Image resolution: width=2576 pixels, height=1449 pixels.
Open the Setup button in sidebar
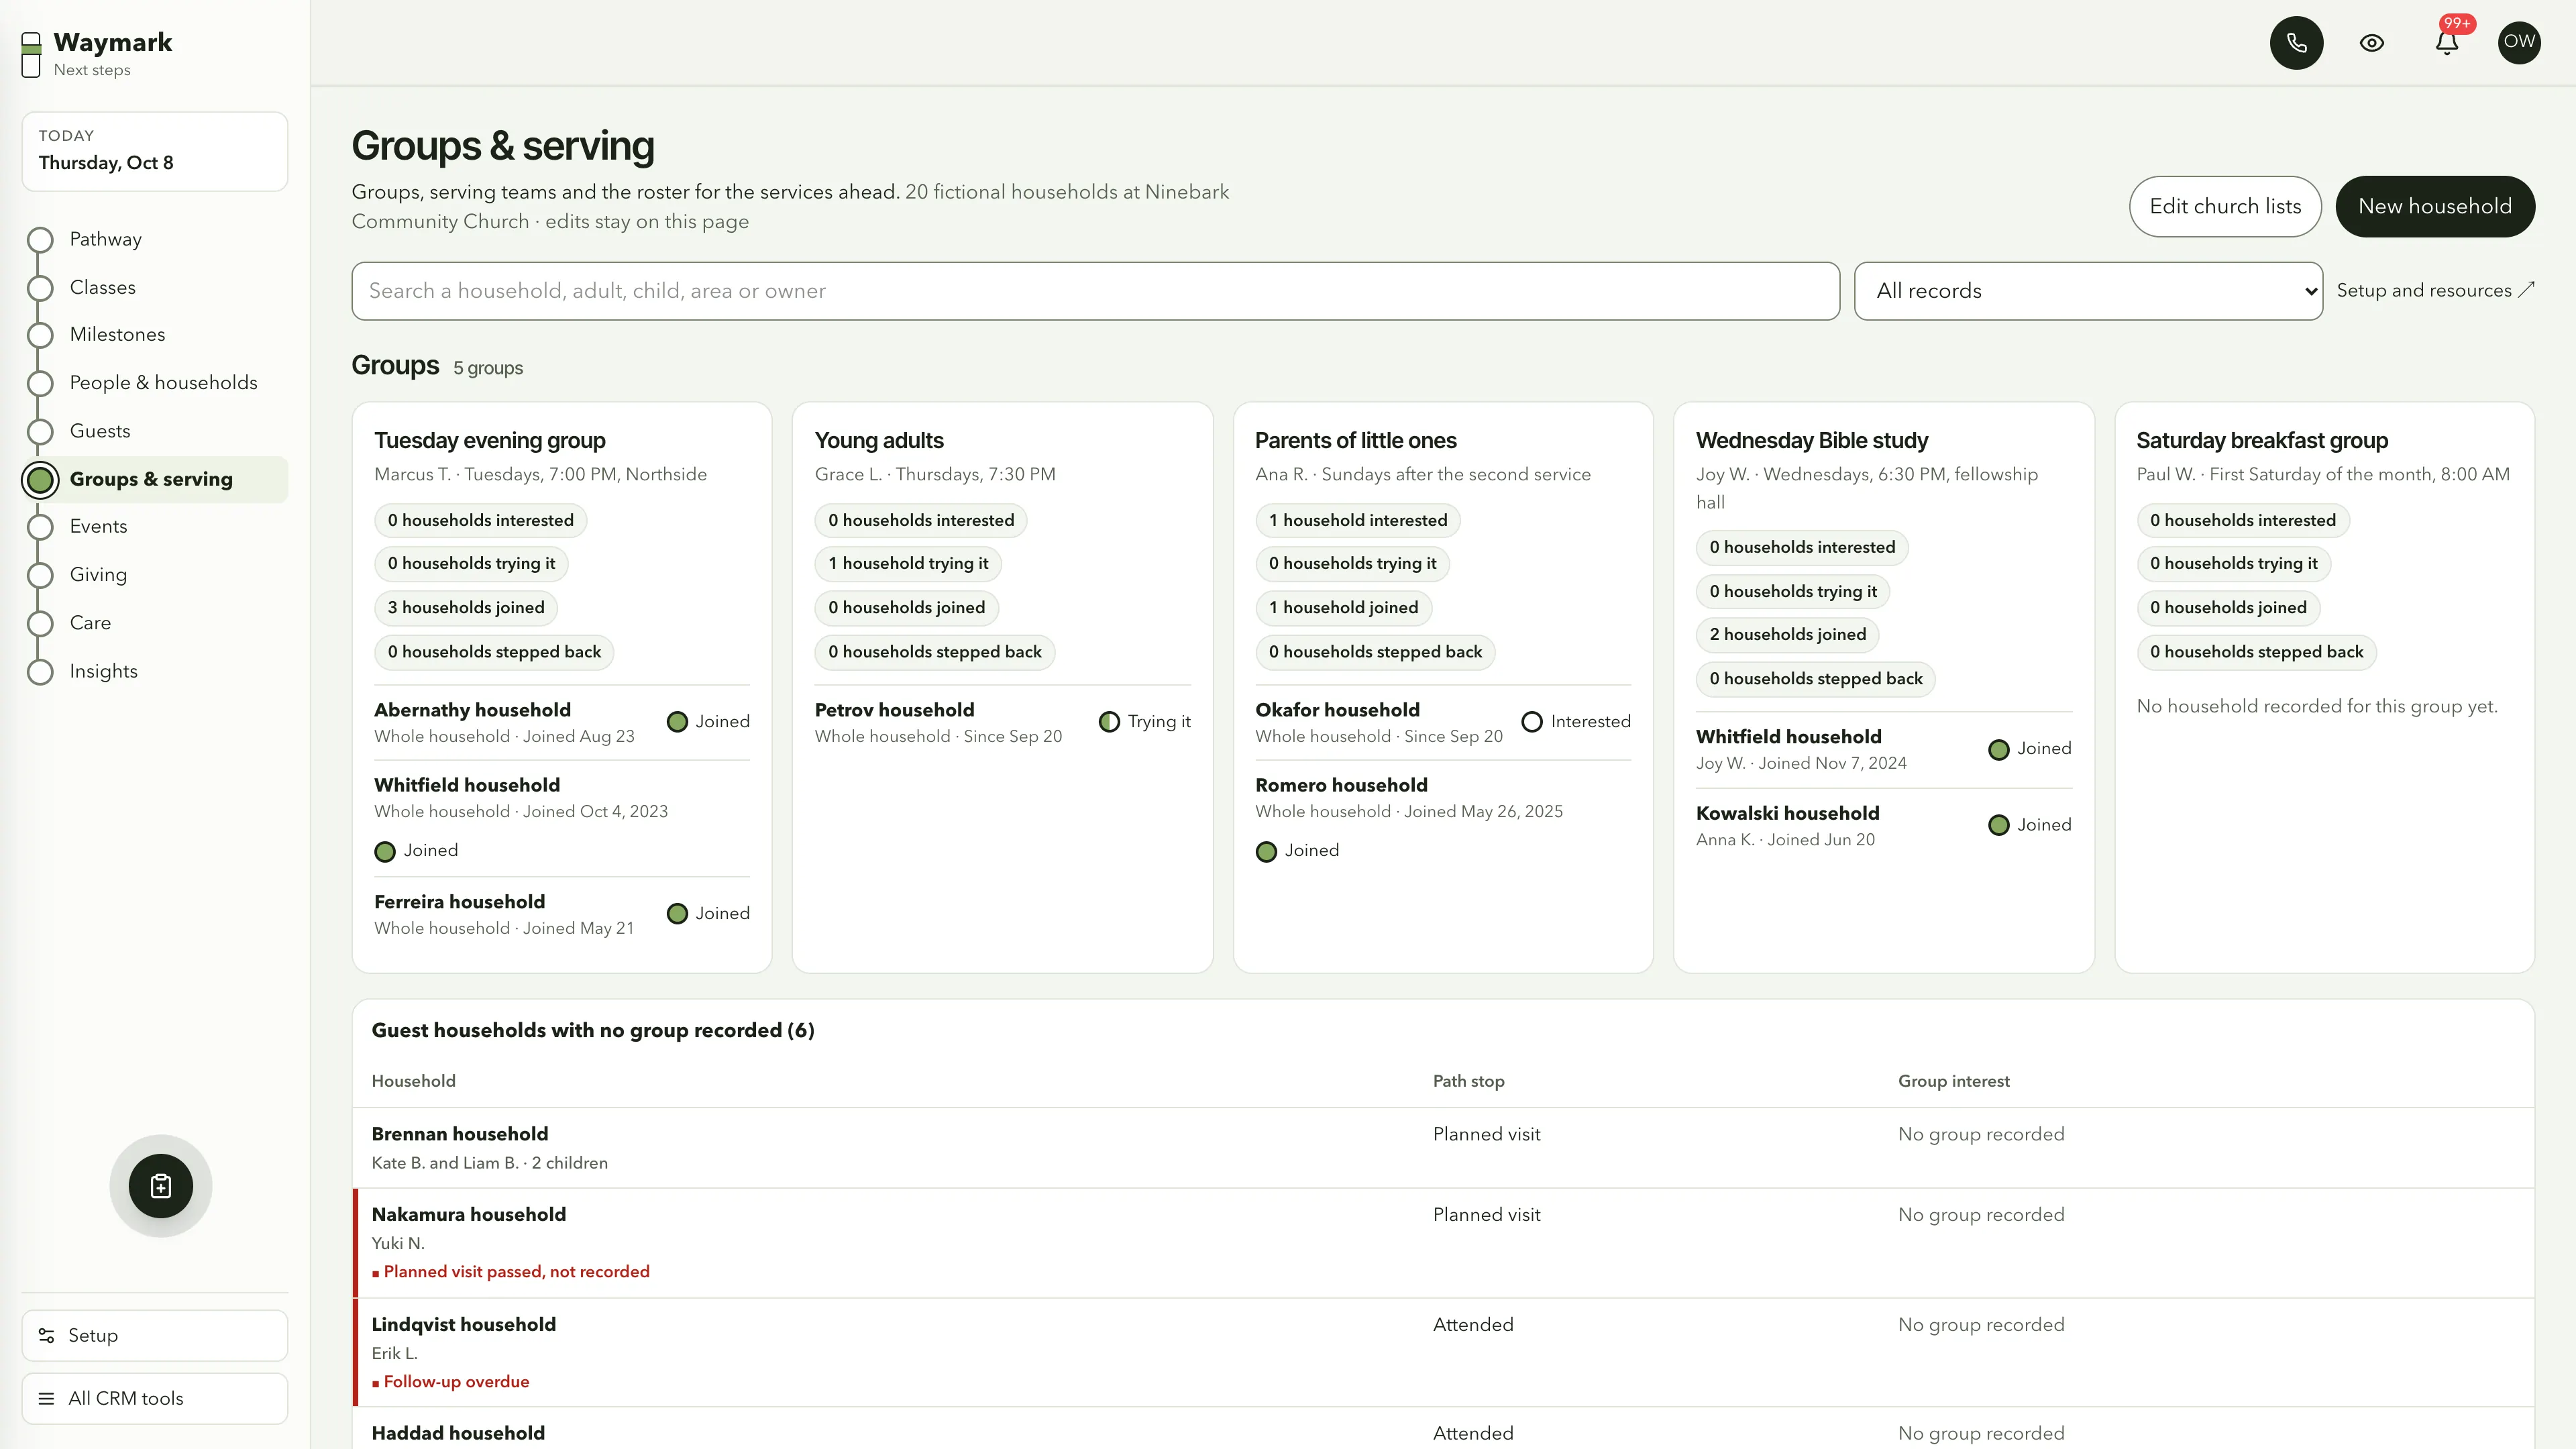click(x=155, y=1336)
